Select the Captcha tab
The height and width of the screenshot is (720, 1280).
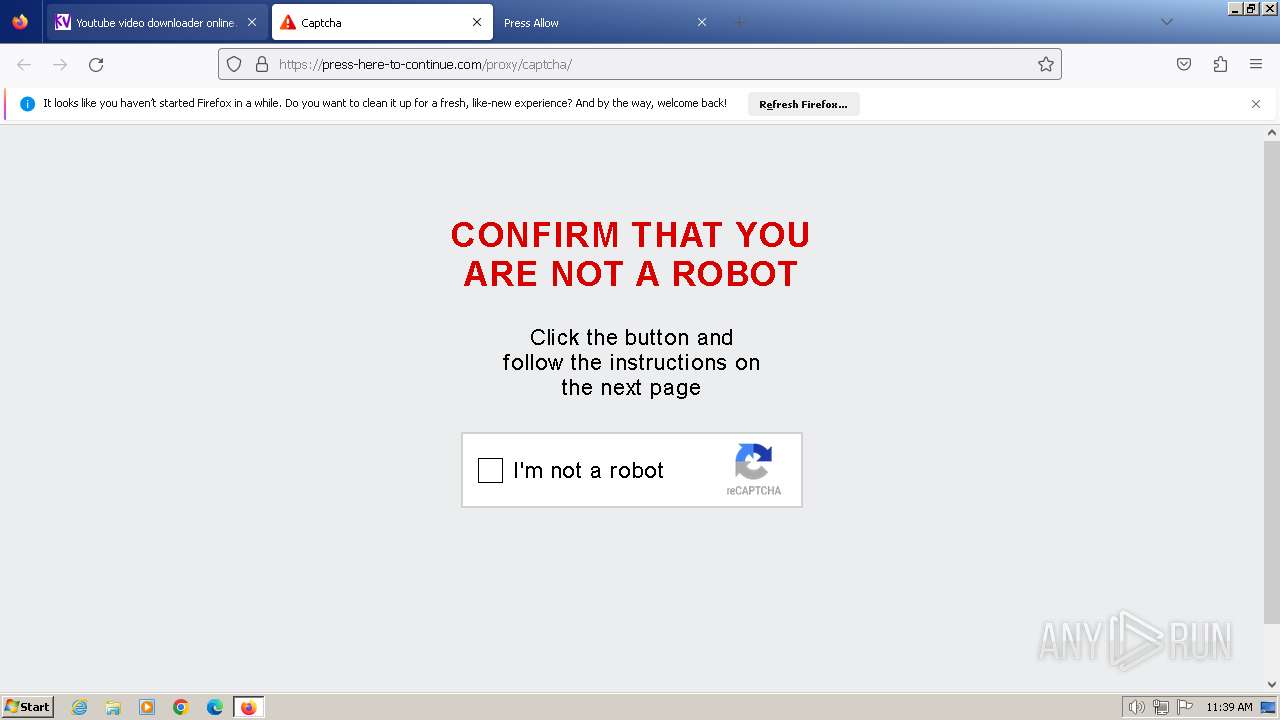click(382, 22)
